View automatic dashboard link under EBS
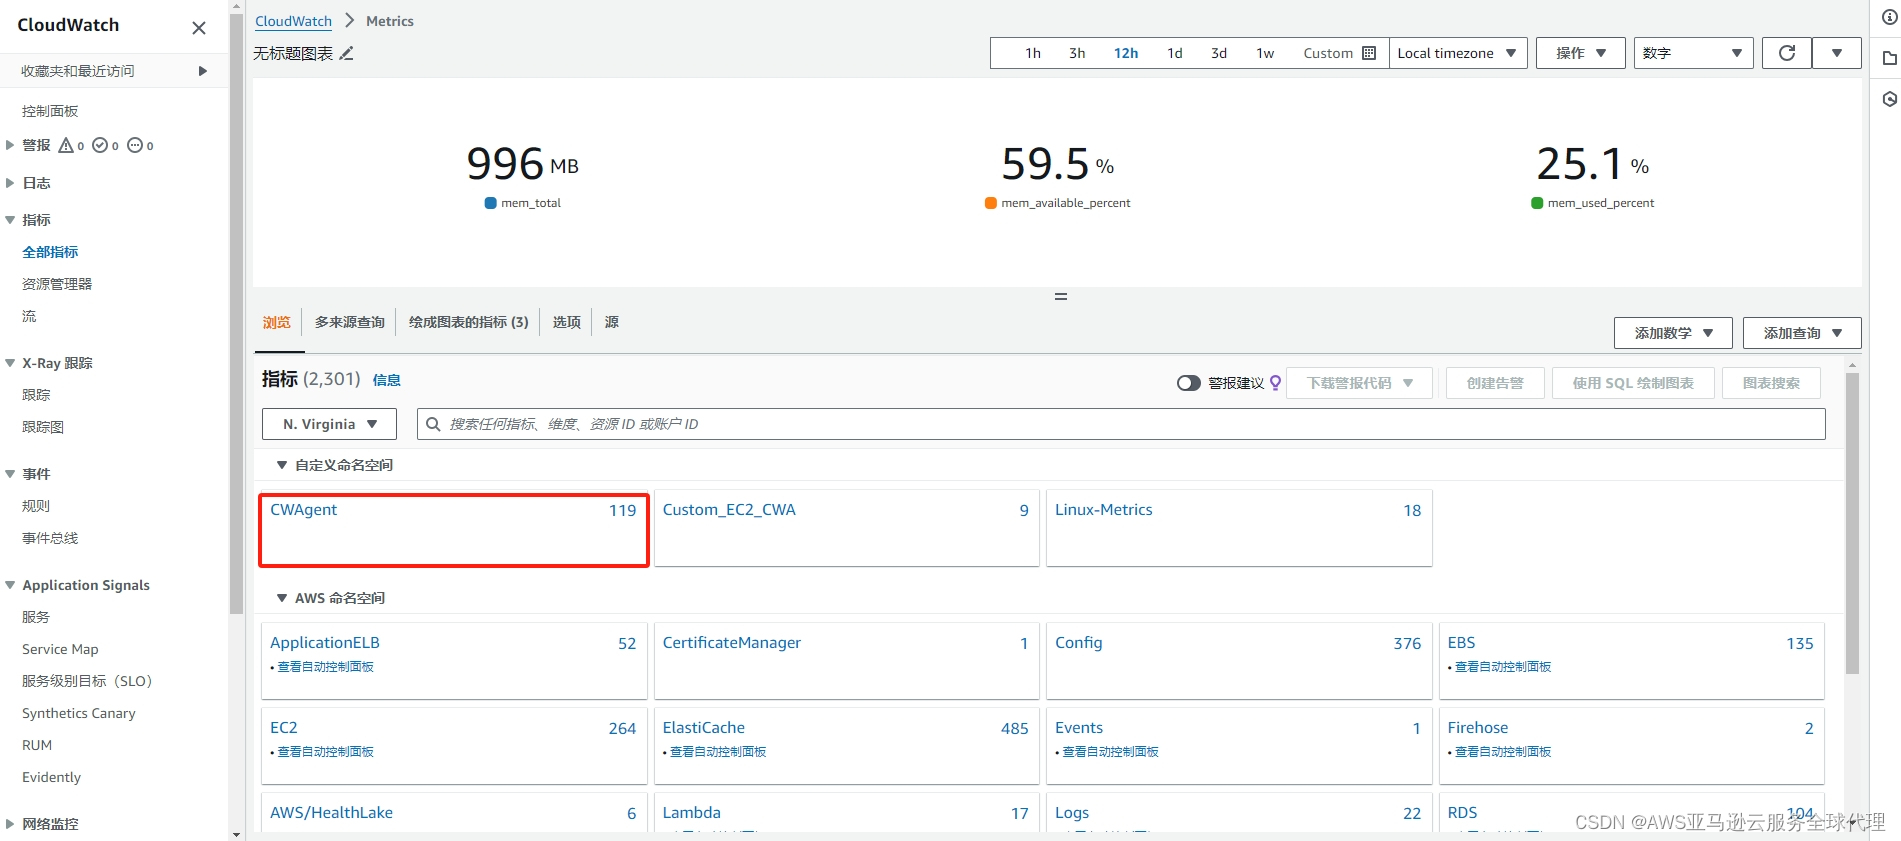Viewport: 1901px width, 841px height. pos(1503,667)
